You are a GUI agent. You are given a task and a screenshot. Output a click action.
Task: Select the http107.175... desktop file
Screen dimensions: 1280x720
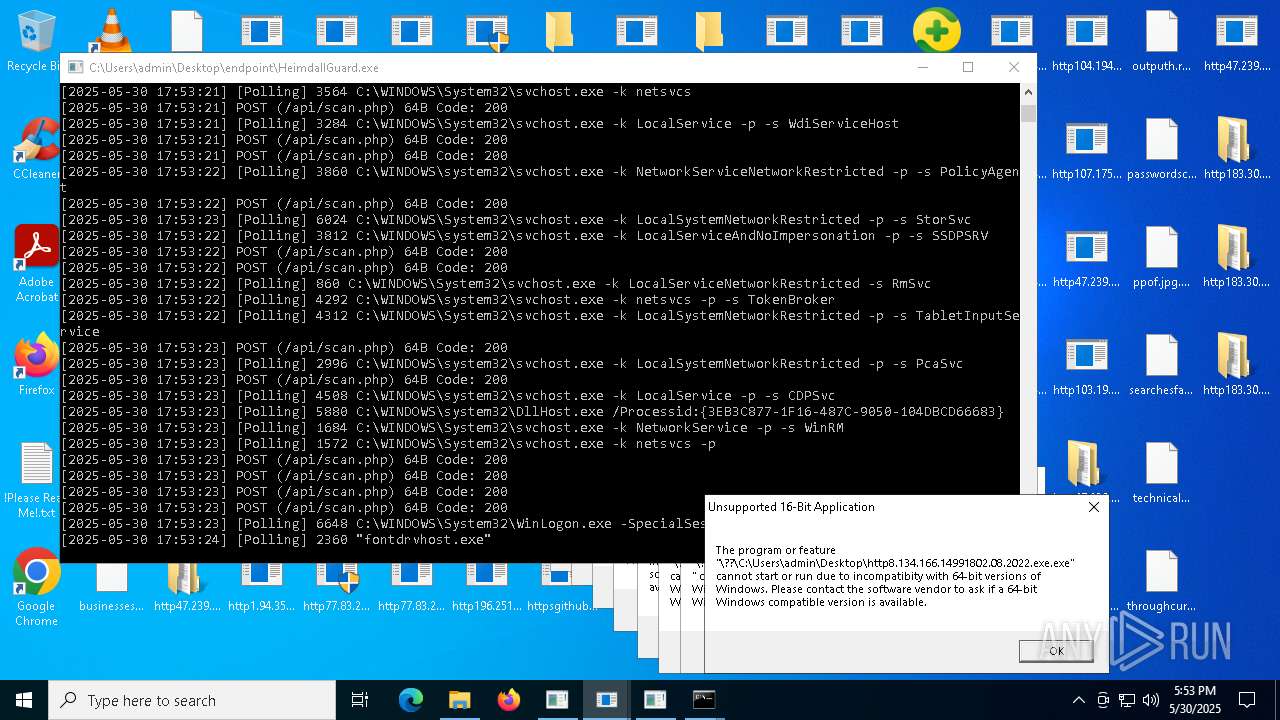pos(1086,149)
